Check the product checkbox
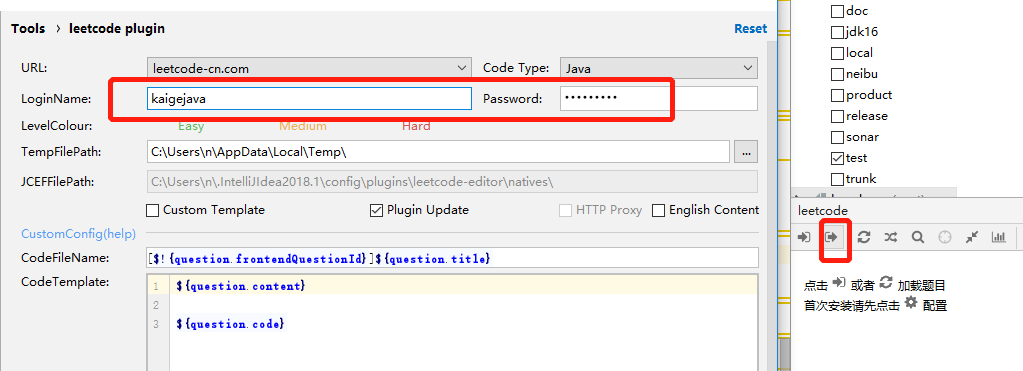The image size is (1023, 371). click(837, 95)
